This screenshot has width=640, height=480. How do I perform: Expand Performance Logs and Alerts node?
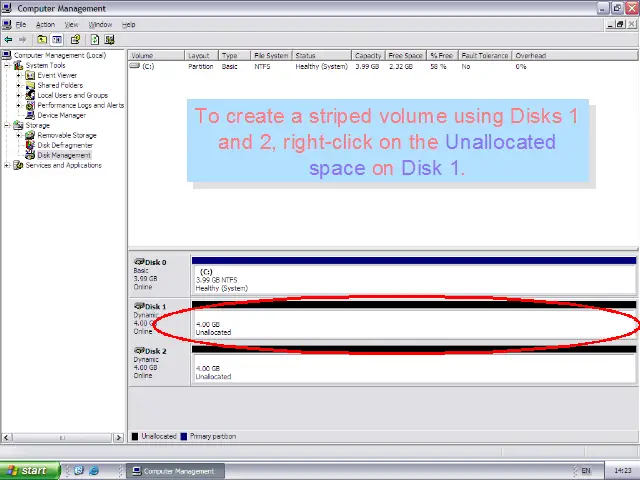[18, 105]
